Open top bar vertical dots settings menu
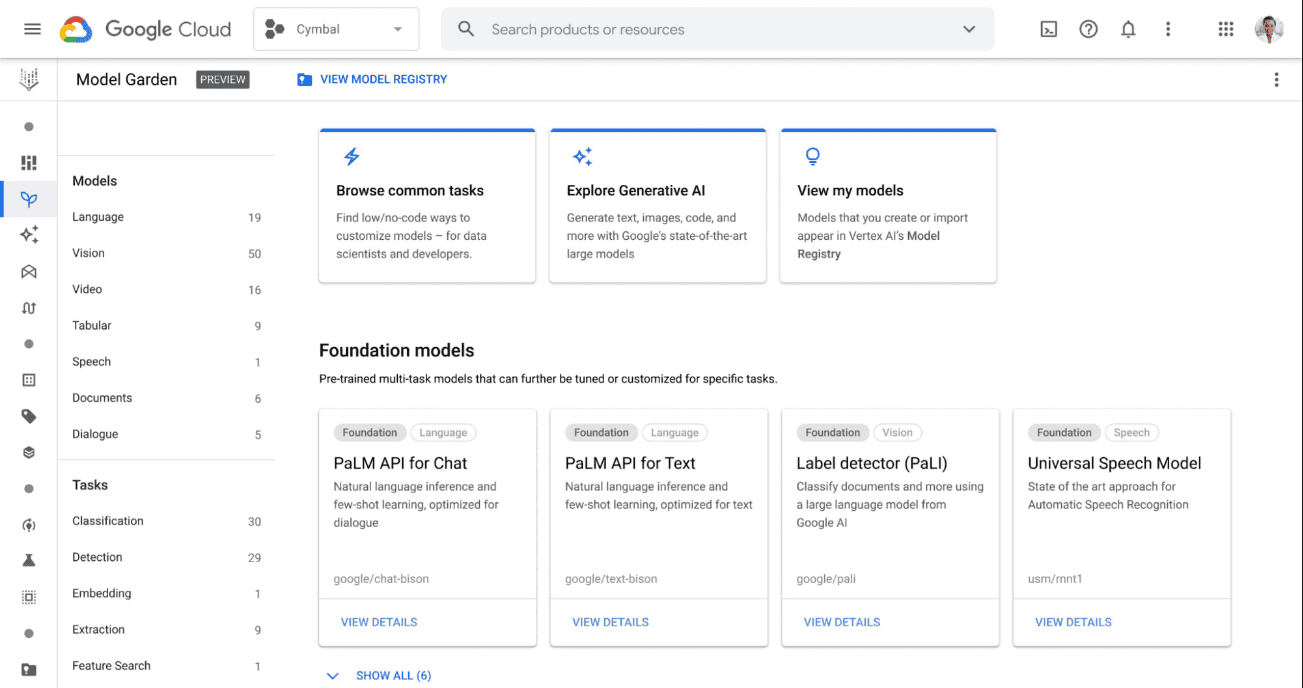Screen dimensions: 1303x688 (x=1168, y=29)
